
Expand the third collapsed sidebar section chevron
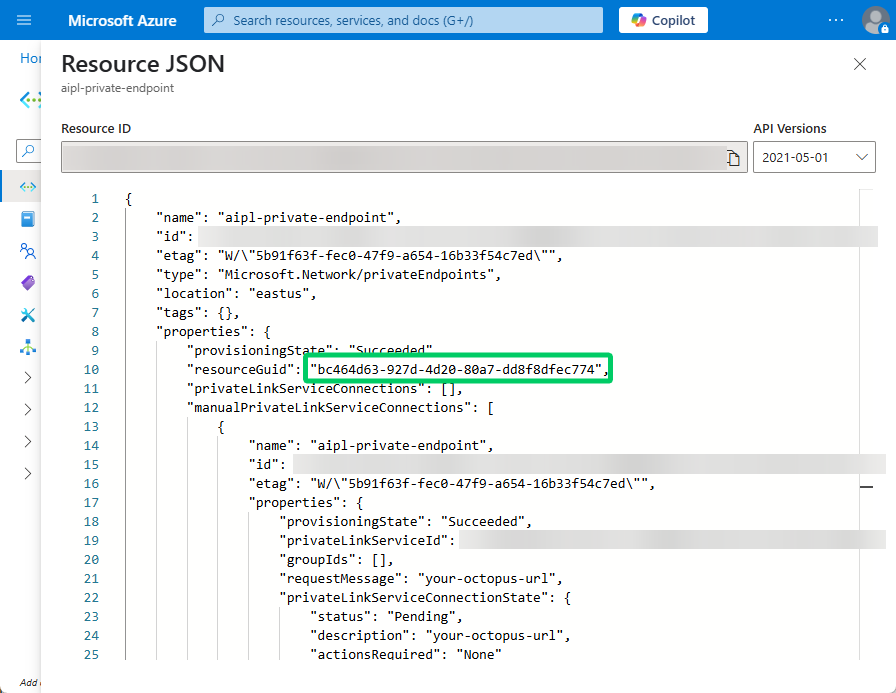coord(27,442)
